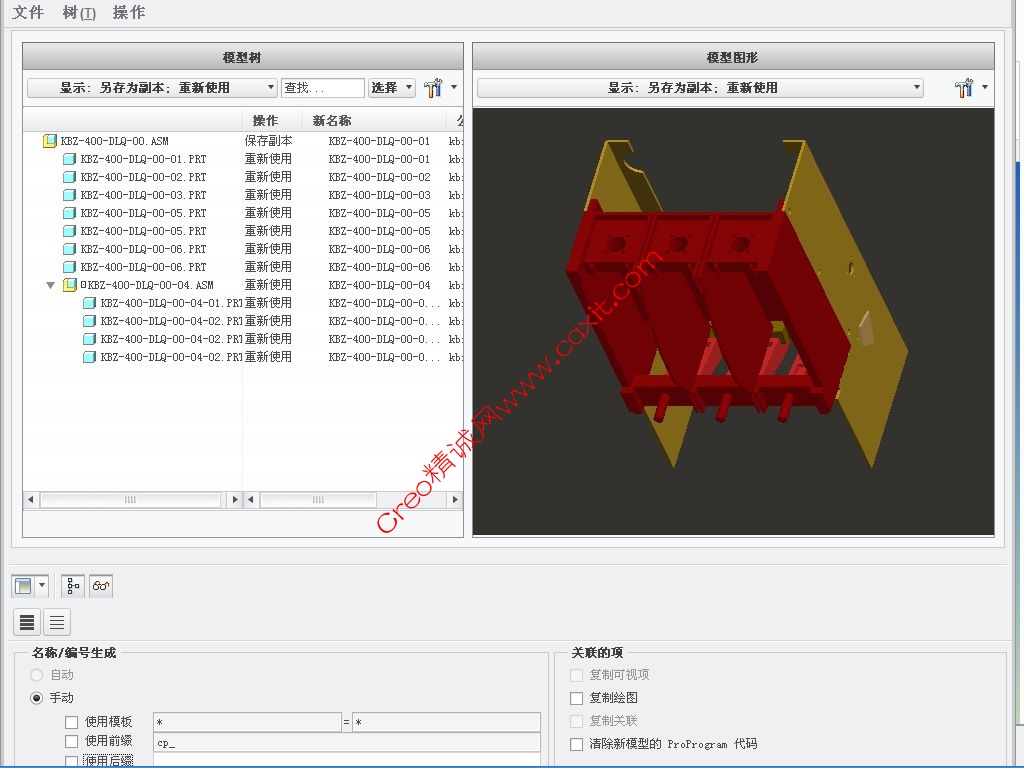Select last KBZ-400-DLQ-00-04-02.PRT part icon
Screen dimensions: 1024x768
[90, 357]
